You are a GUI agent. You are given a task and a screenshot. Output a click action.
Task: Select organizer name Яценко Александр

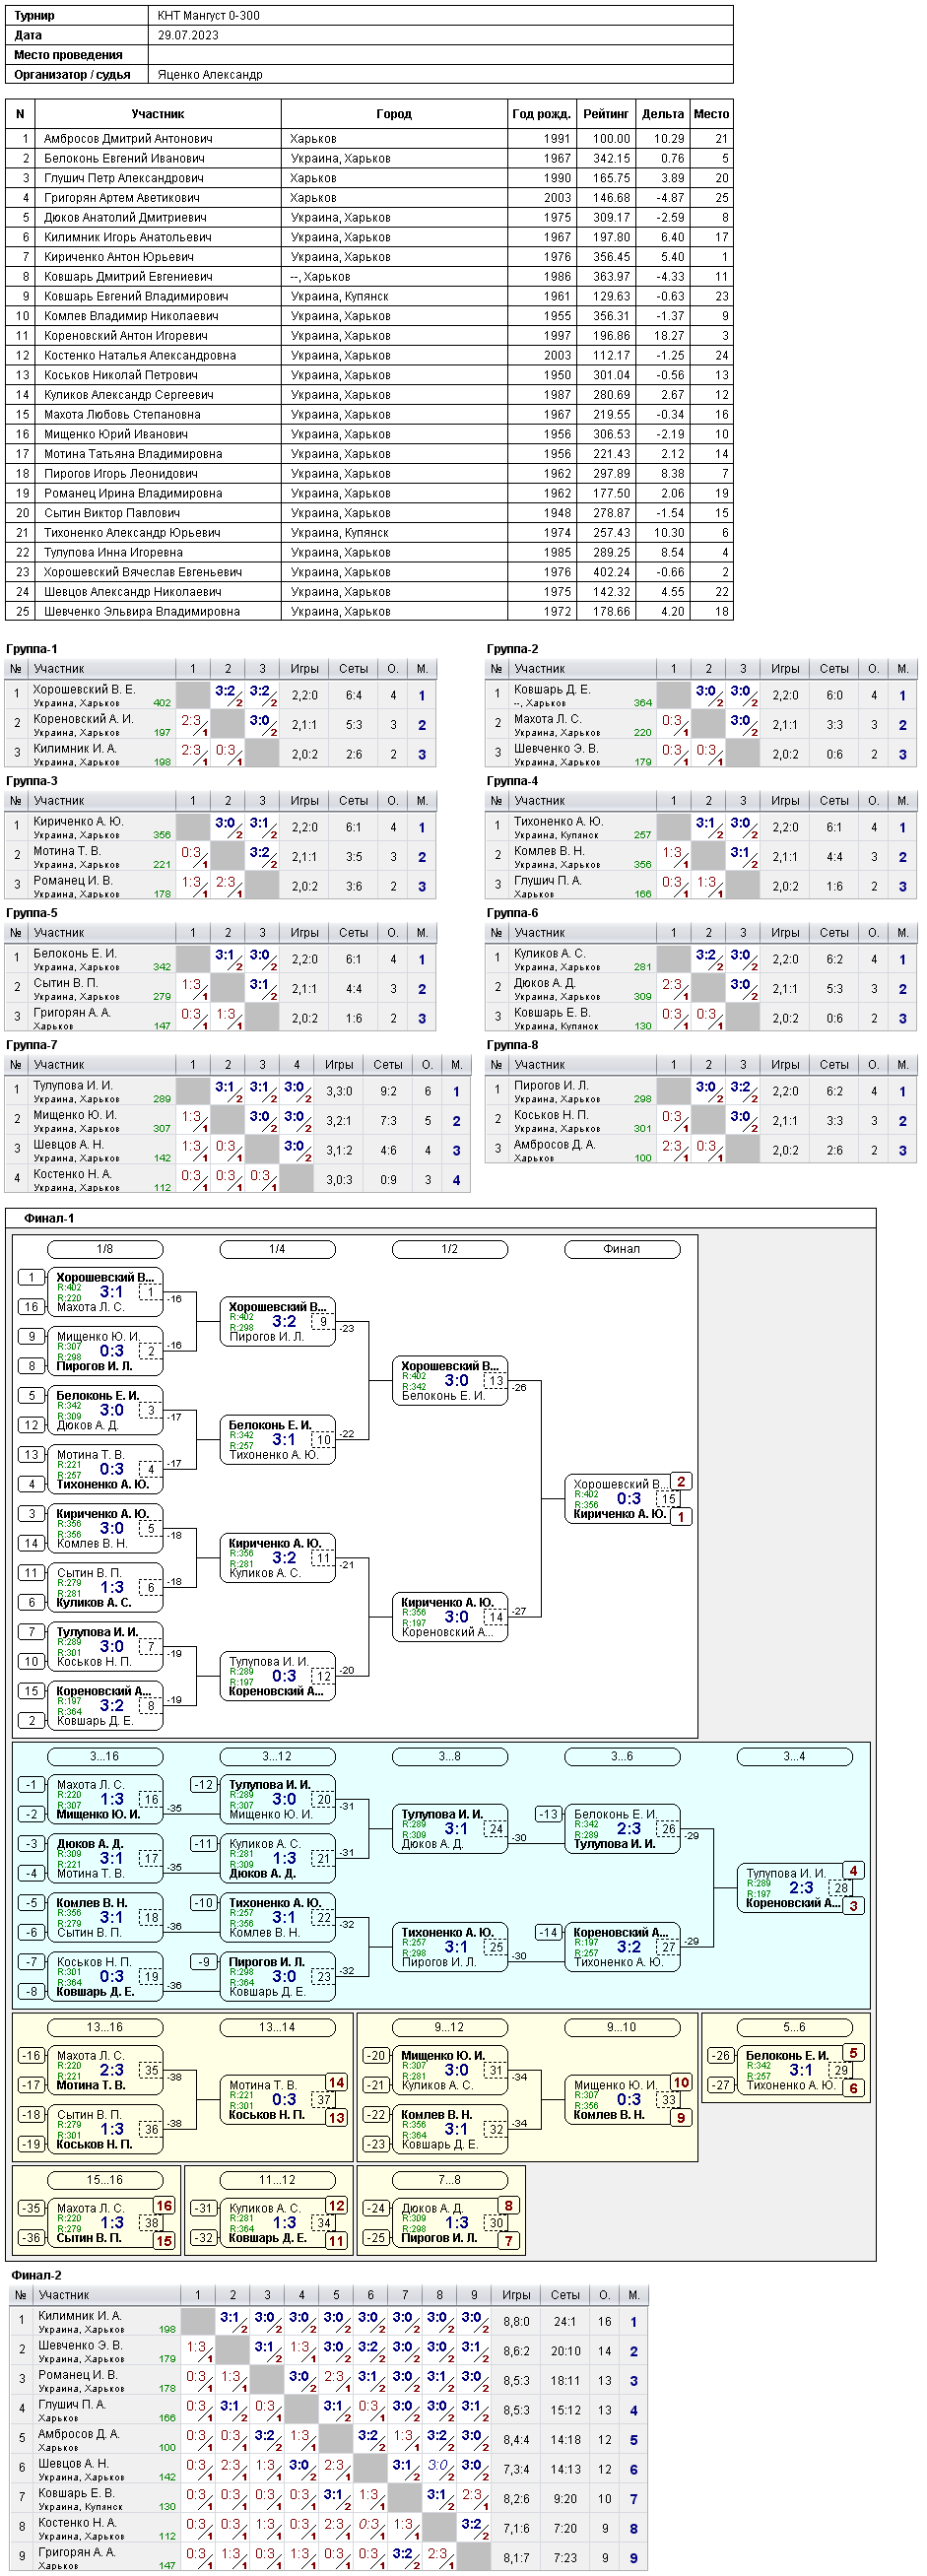210,75
